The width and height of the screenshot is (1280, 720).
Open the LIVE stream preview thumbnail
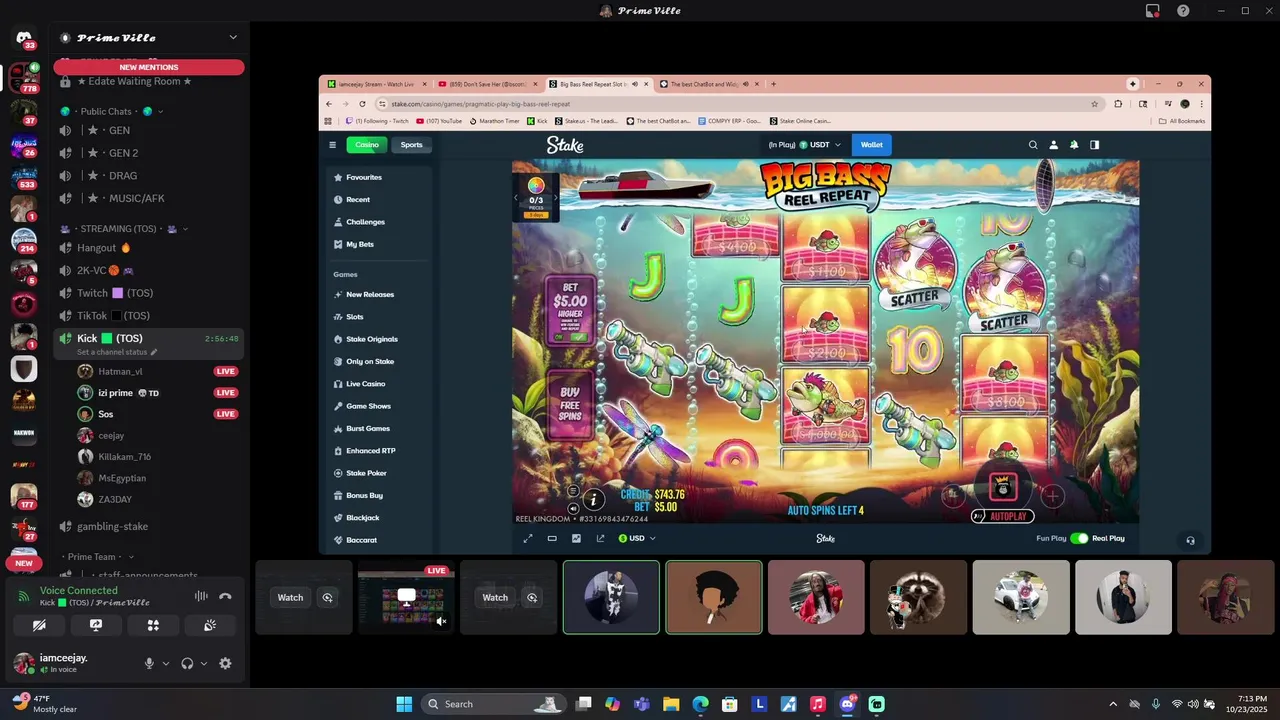point(406,597)
